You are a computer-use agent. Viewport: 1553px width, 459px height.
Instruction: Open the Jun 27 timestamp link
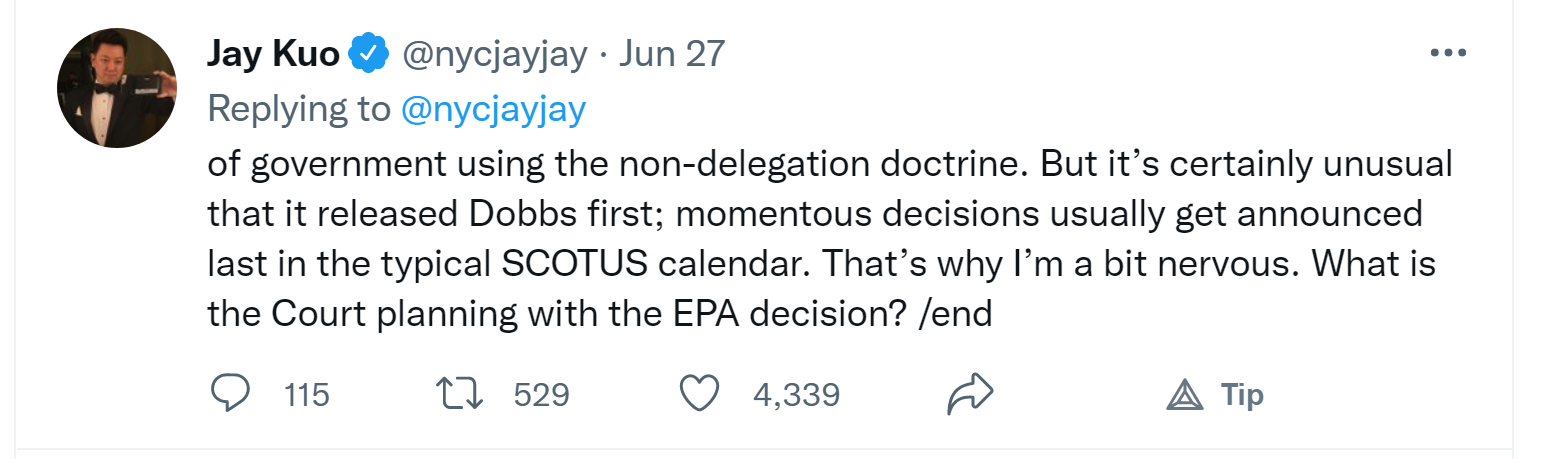671,54
